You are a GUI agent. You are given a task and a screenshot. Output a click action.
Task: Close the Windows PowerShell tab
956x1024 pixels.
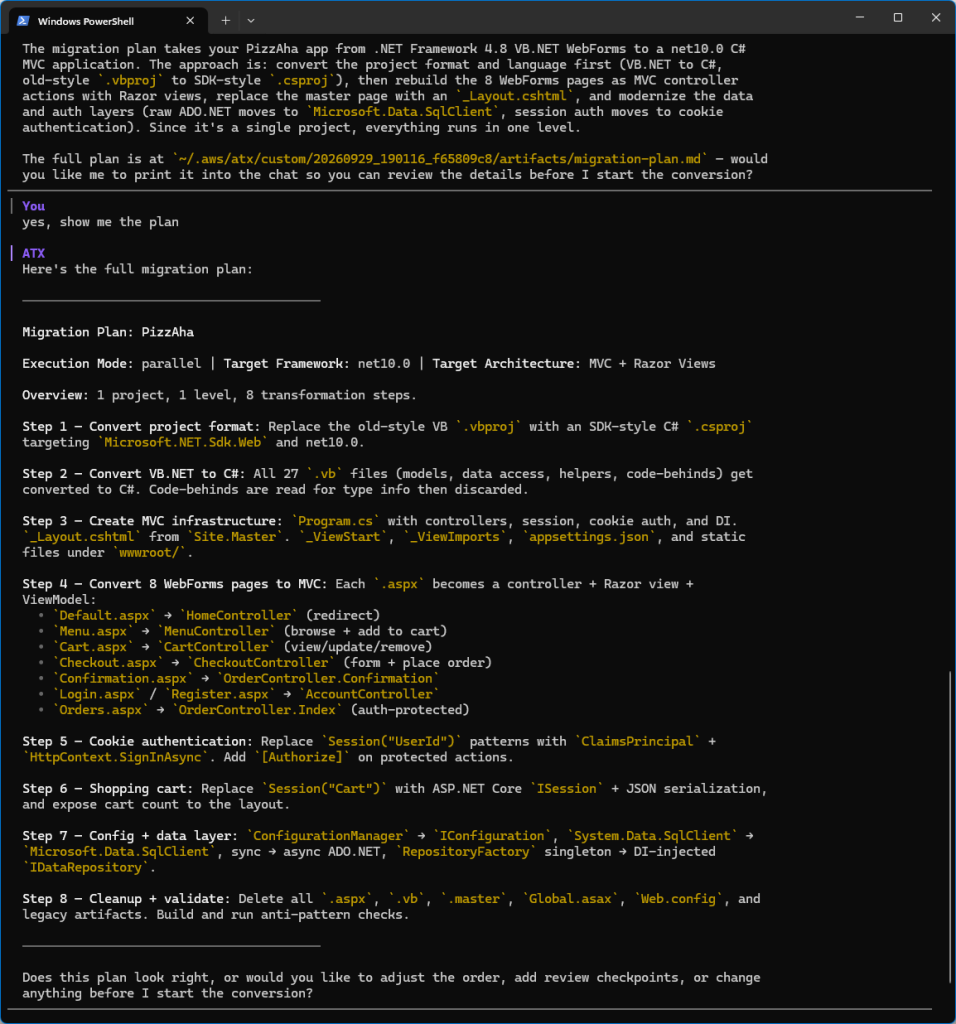190,21
